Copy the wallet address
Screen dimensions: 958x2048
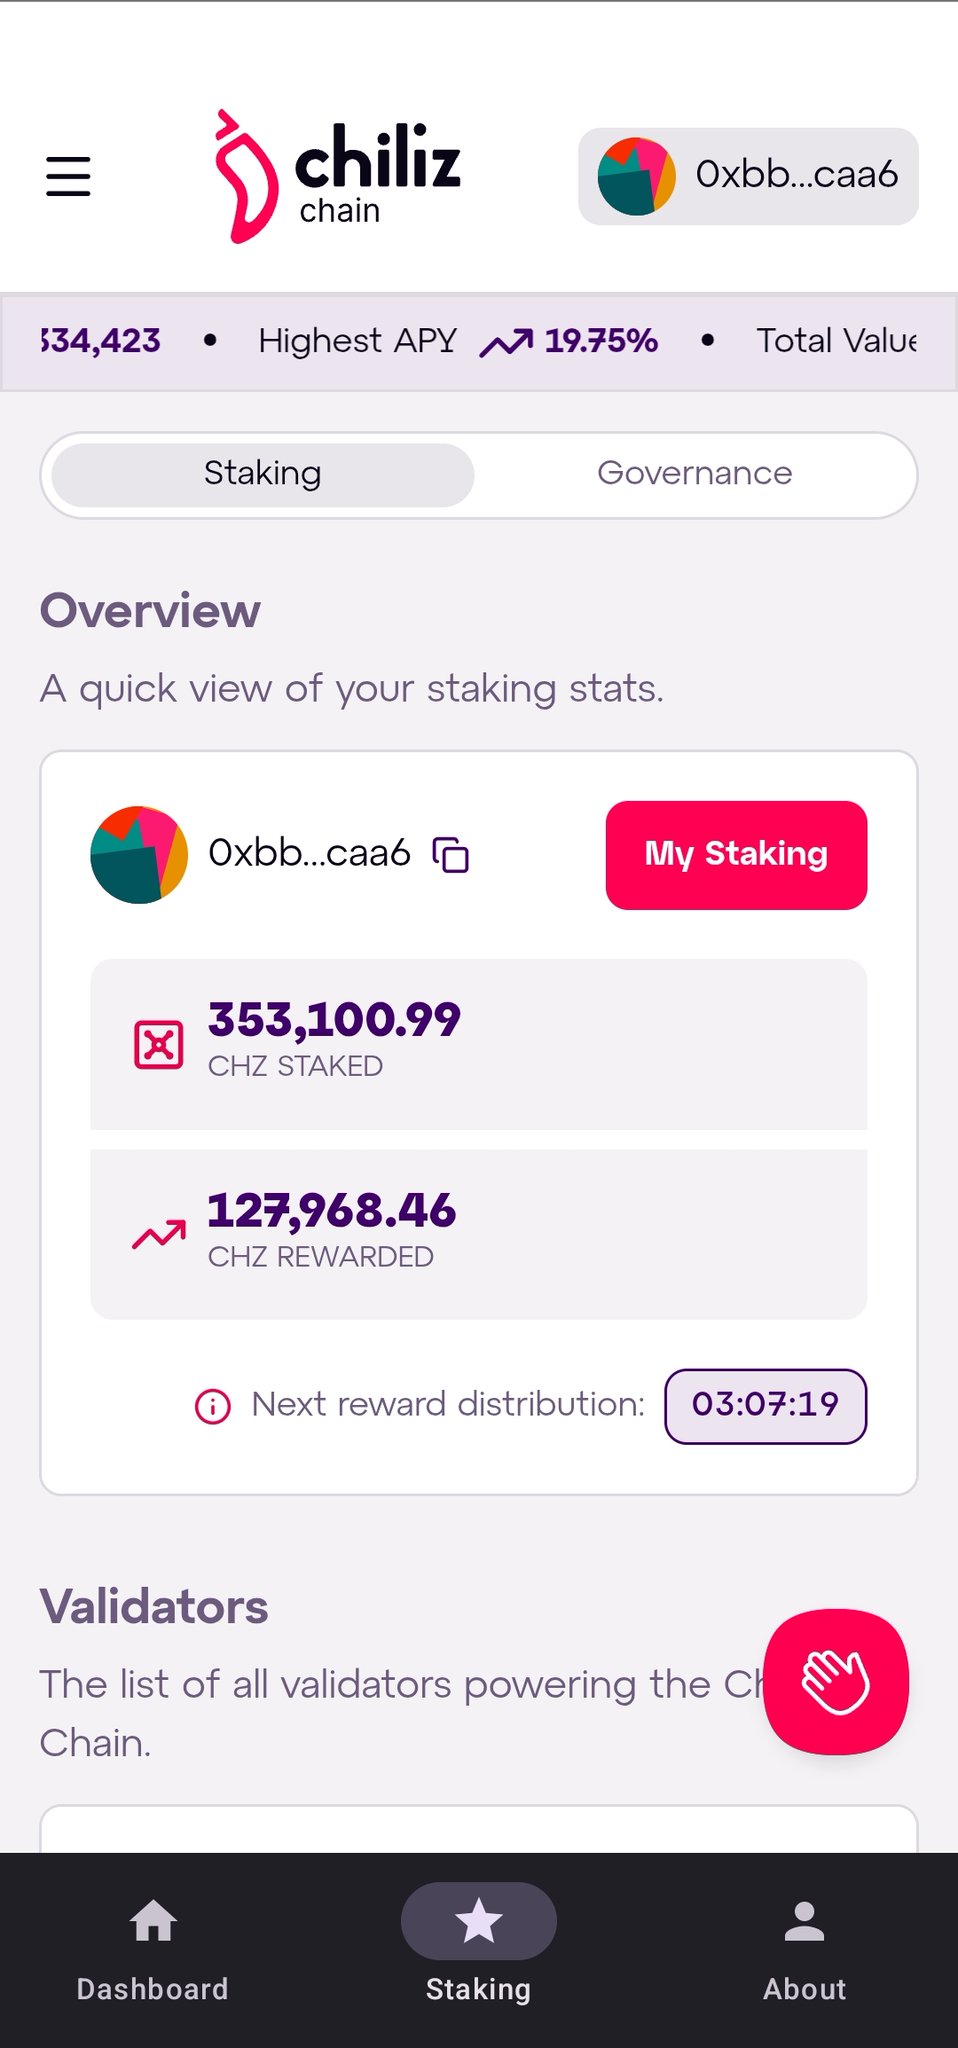click(x=450, y=855)
